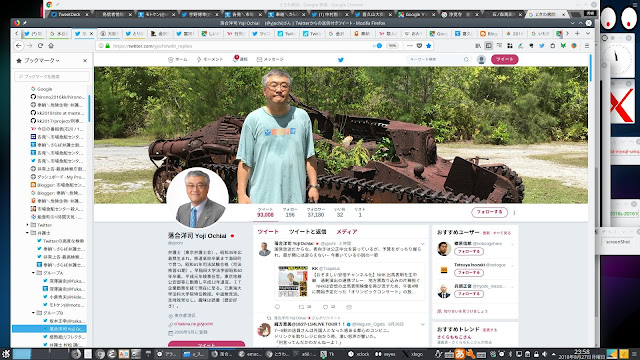Screen dimensions: 640x360
Task: Open Twitter 通知 notifications
Action: pyautogui.click(x=240, y=59)
